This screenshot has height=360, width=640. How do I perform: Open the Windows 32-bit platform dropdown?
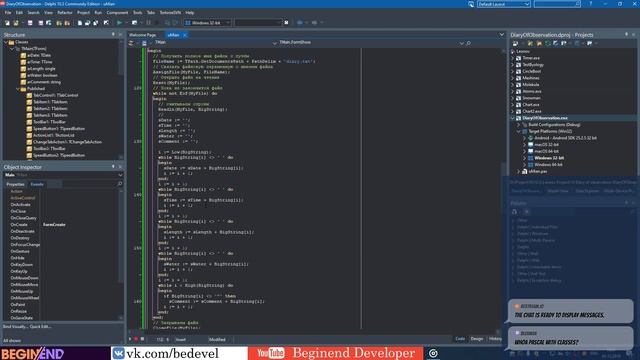228,23
